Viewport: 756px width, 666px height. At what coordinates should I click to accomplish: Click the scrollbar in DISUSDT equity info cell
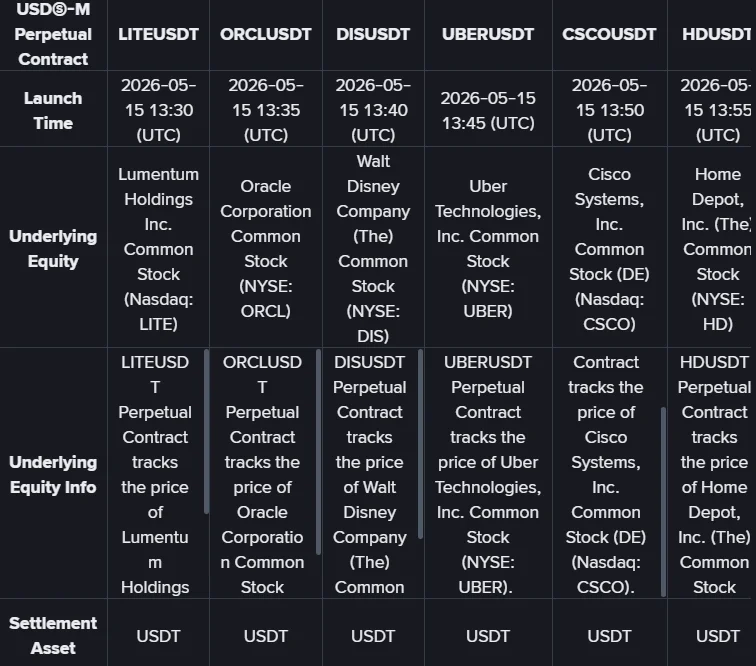420,444
